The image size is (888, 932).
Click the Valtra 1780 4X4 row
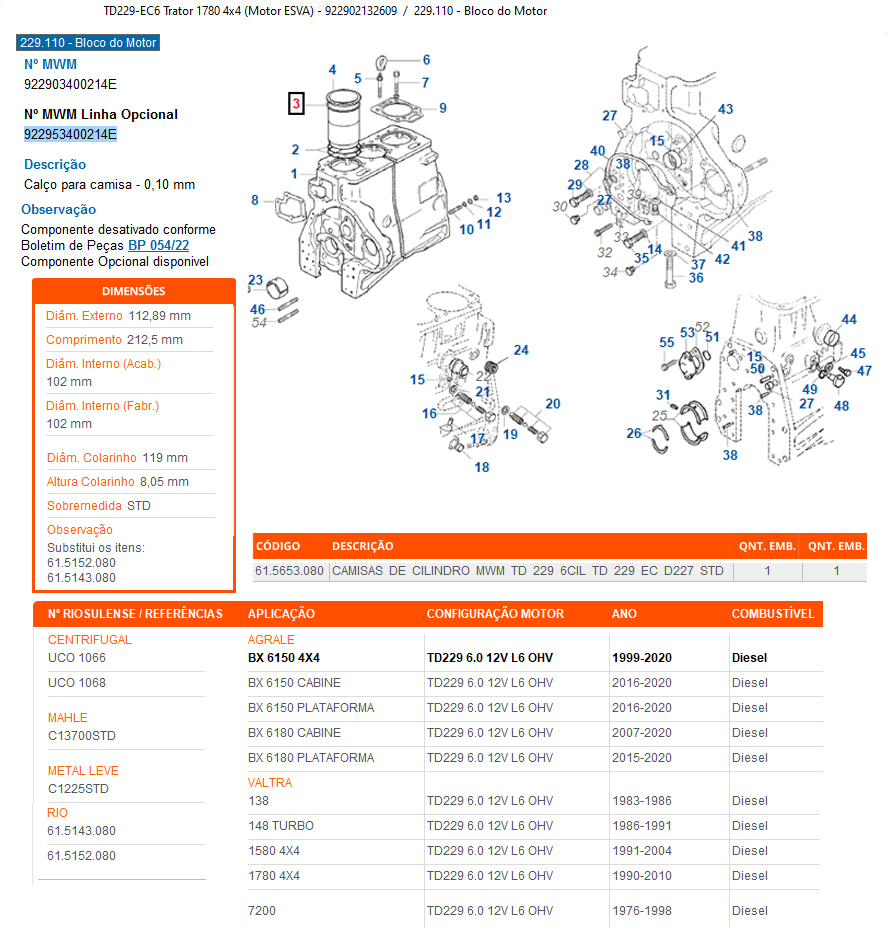click(274, 876)
